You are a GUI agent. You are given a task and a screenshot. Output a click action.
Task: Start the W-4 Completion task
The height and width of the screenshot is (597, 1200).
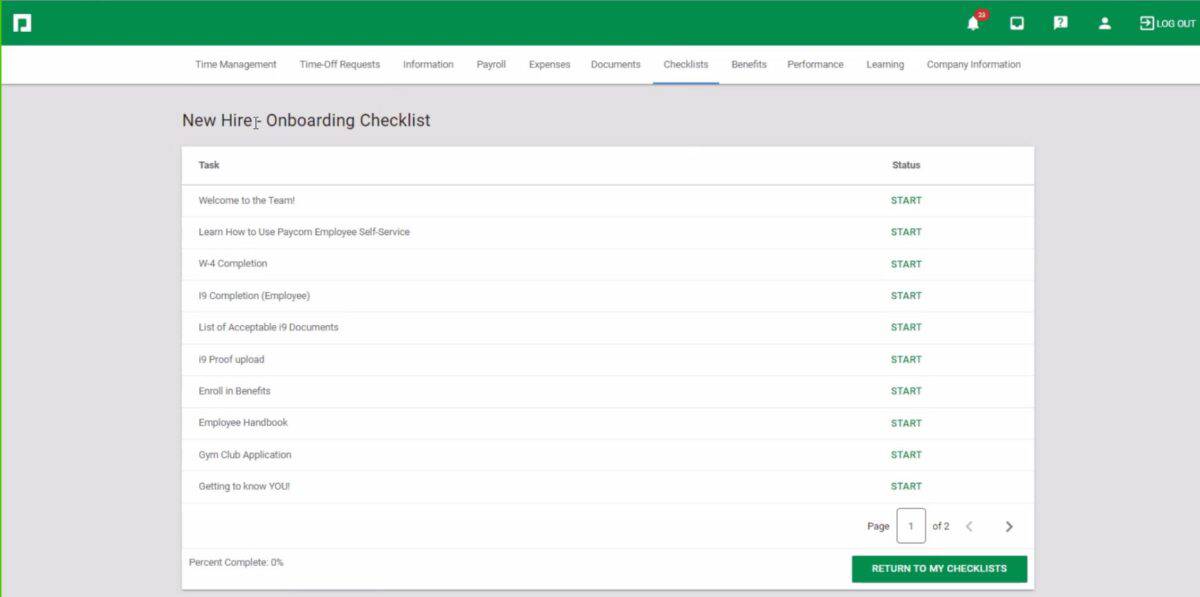click(x=906, y=264)
